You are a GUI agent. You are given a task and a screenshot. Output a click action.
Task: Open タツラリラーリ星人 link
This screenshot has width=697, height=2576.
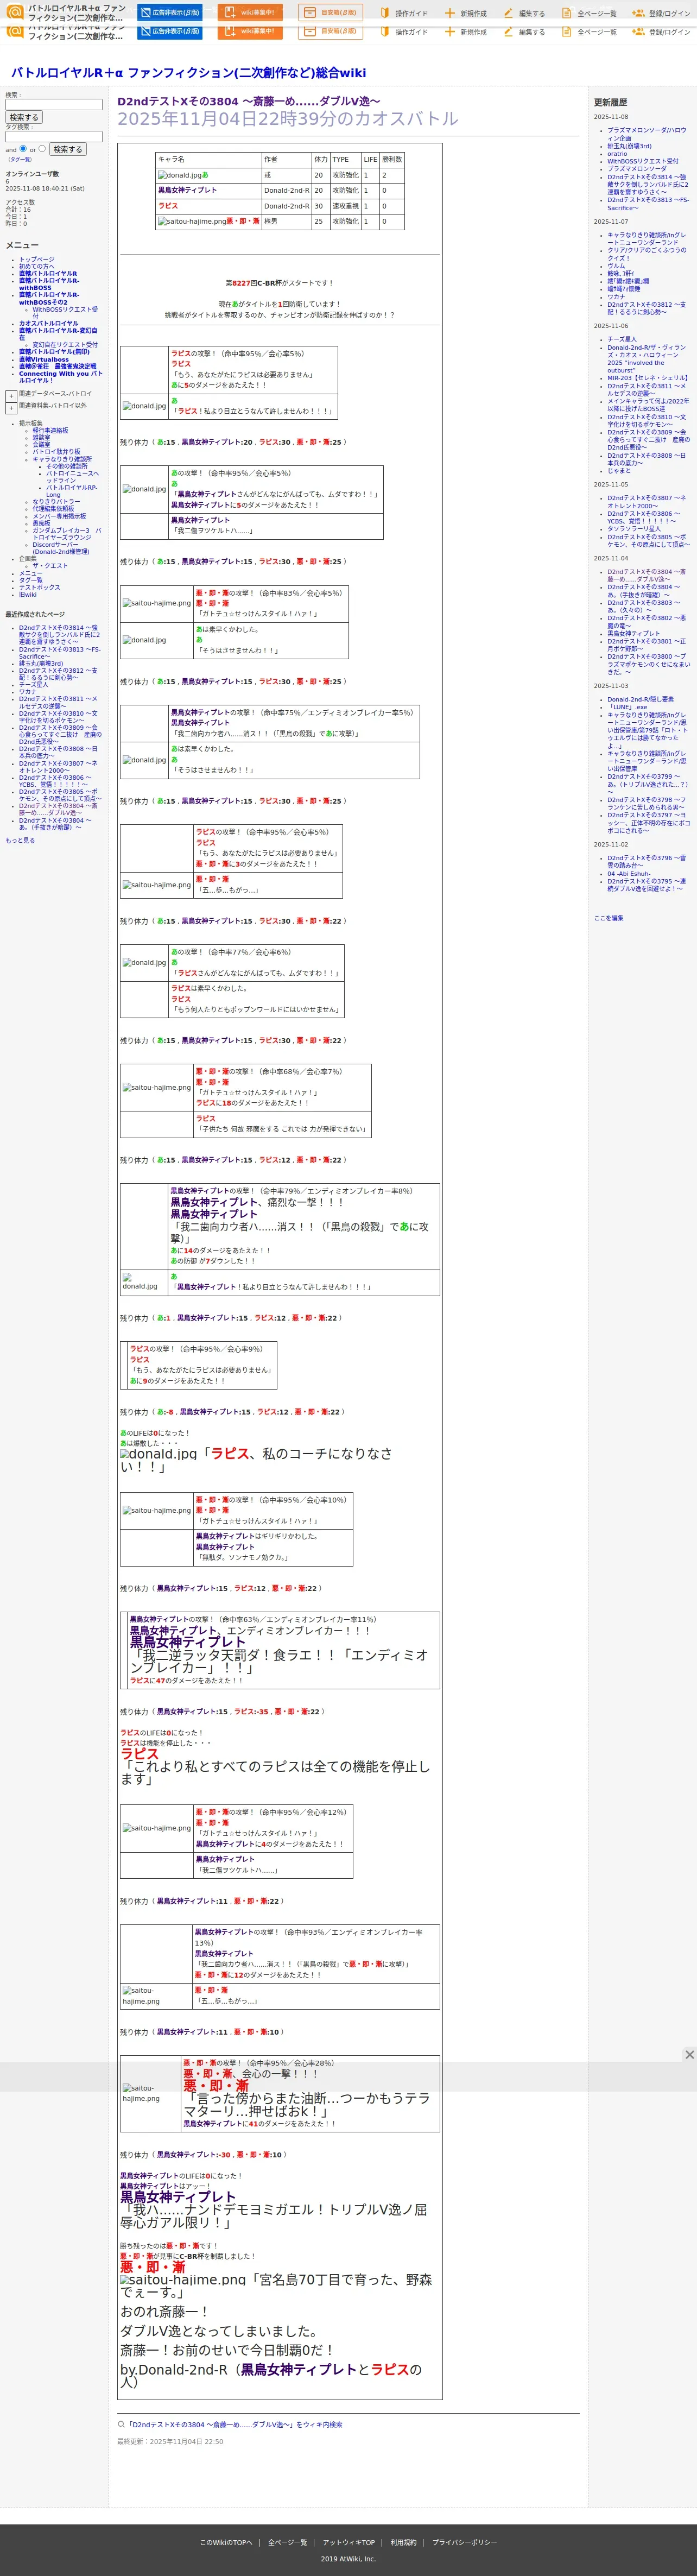click(633, 529)
